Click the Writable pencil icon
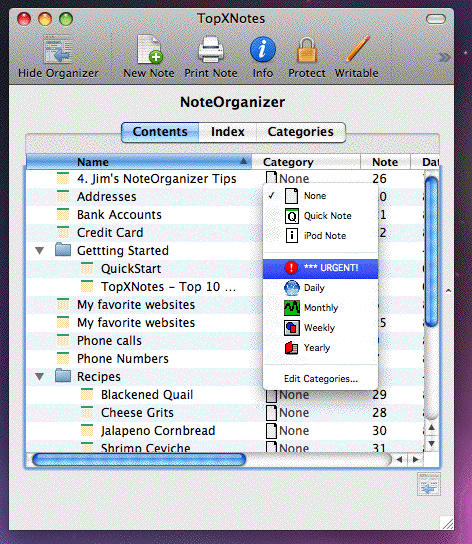Viewport: 472px width, 544px height. (x=358, y=49)
